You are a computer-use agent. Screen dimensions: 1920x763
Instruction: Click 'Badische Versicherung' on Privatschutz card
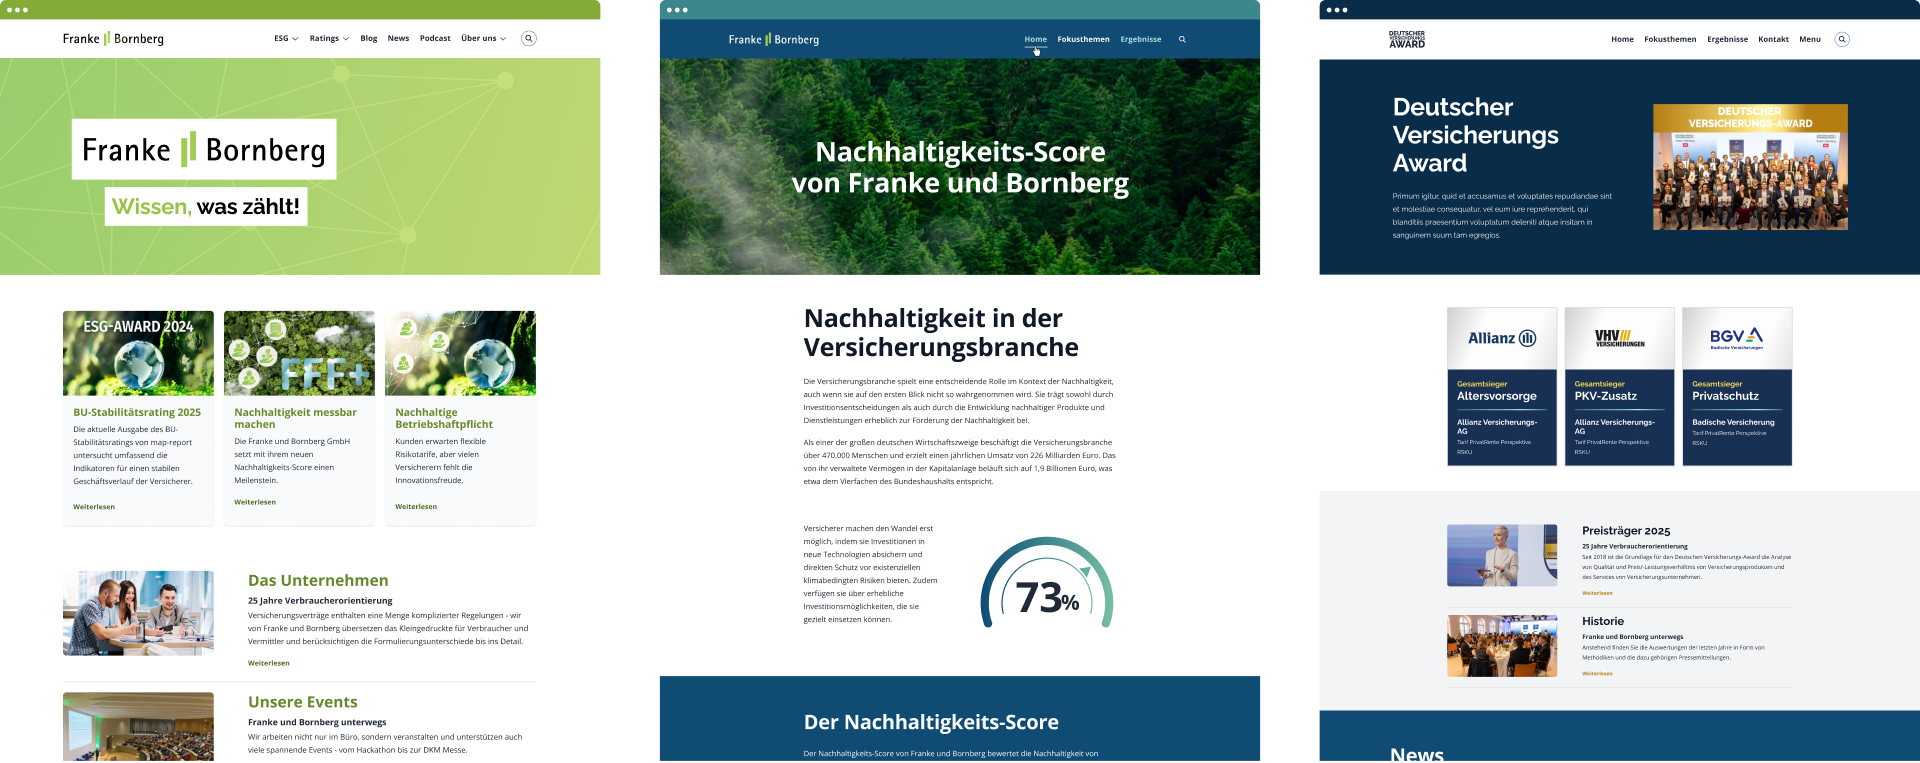point(1733,422)
